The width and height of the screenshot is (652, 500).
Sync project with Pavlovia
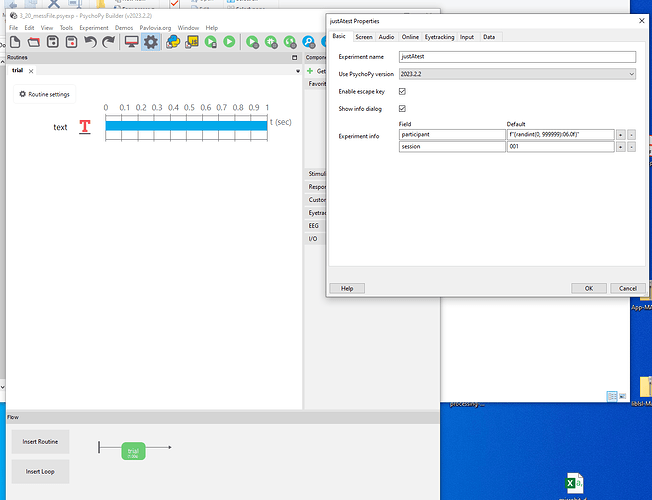point(289,42)
